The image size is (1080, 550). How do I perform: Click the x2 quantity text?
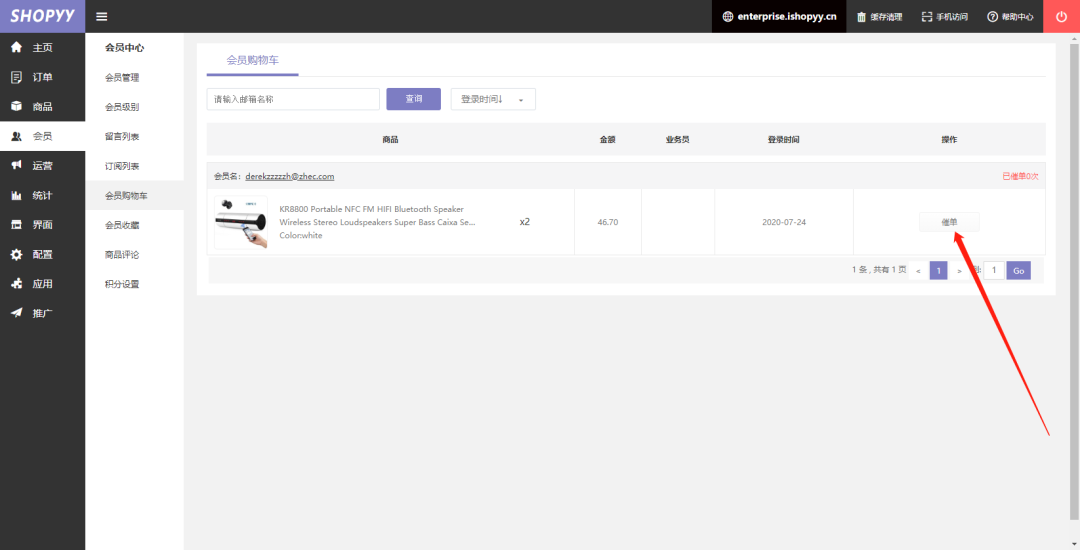[x=525, y=222]
